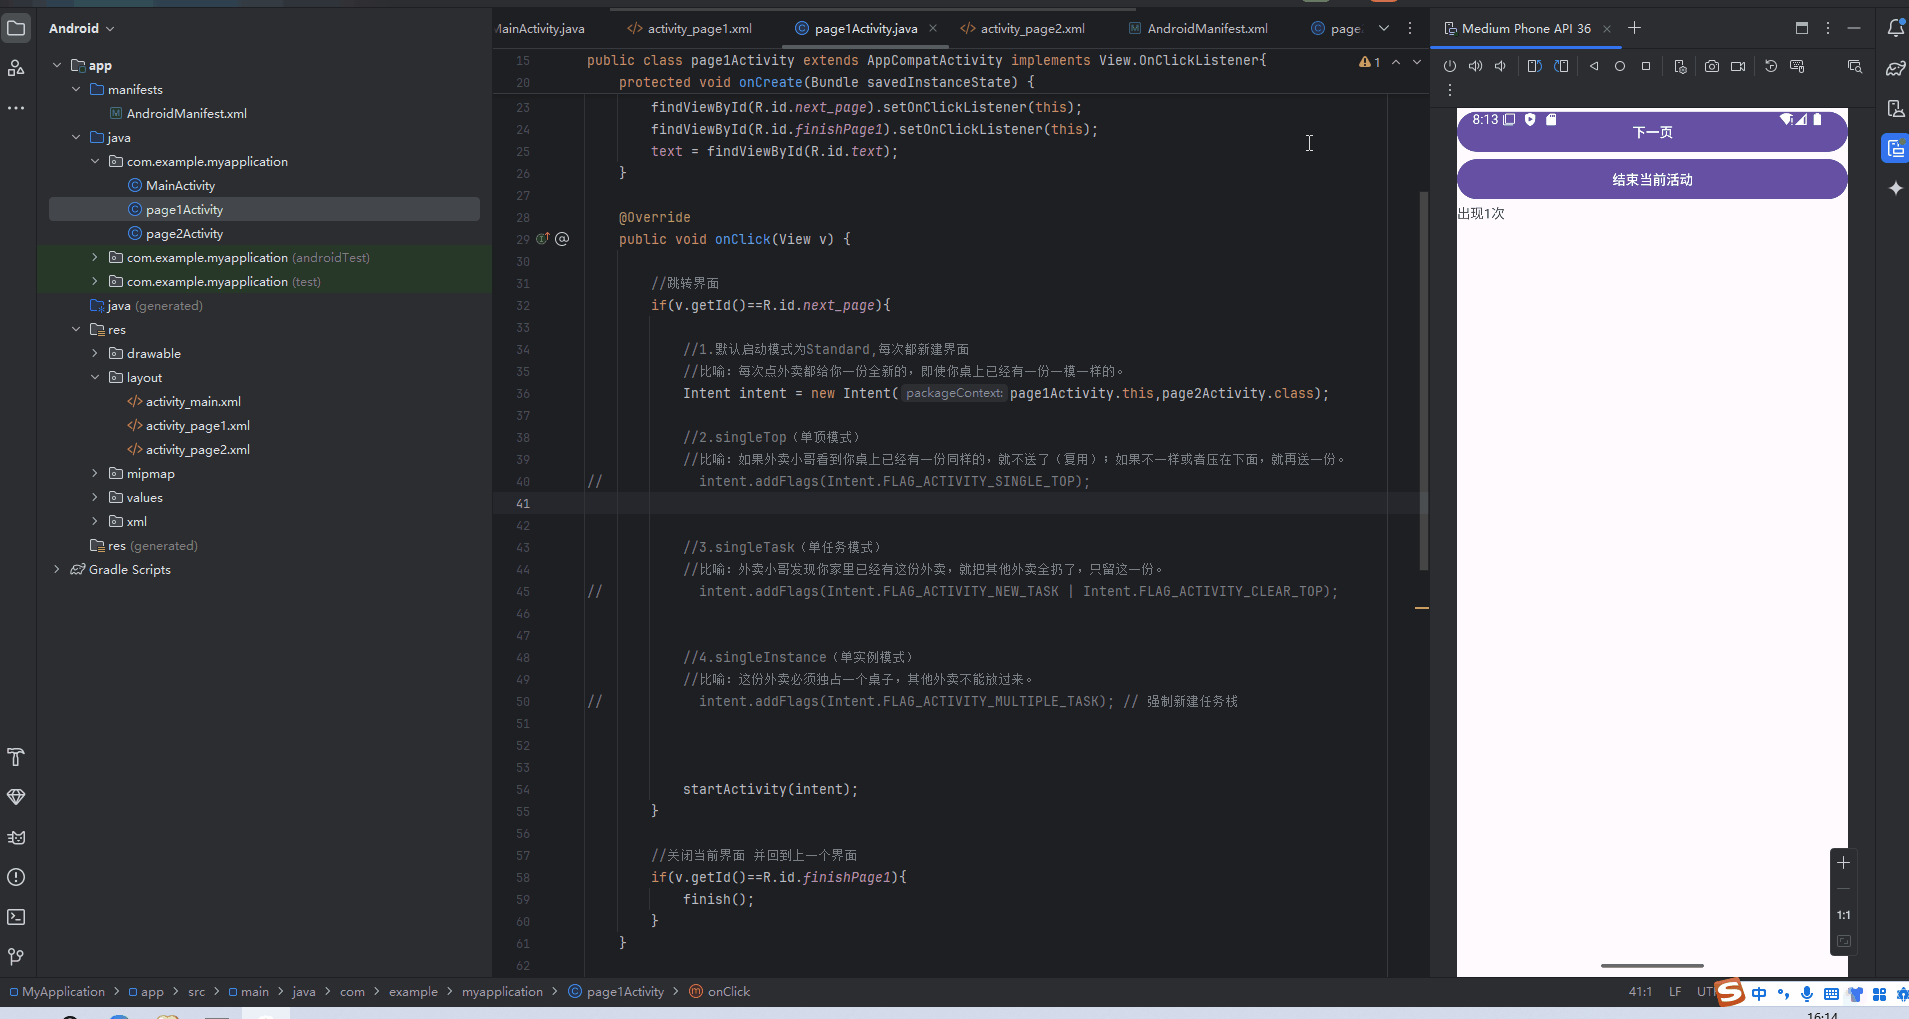Click the emulator Back triangle button

point(1594,66)
